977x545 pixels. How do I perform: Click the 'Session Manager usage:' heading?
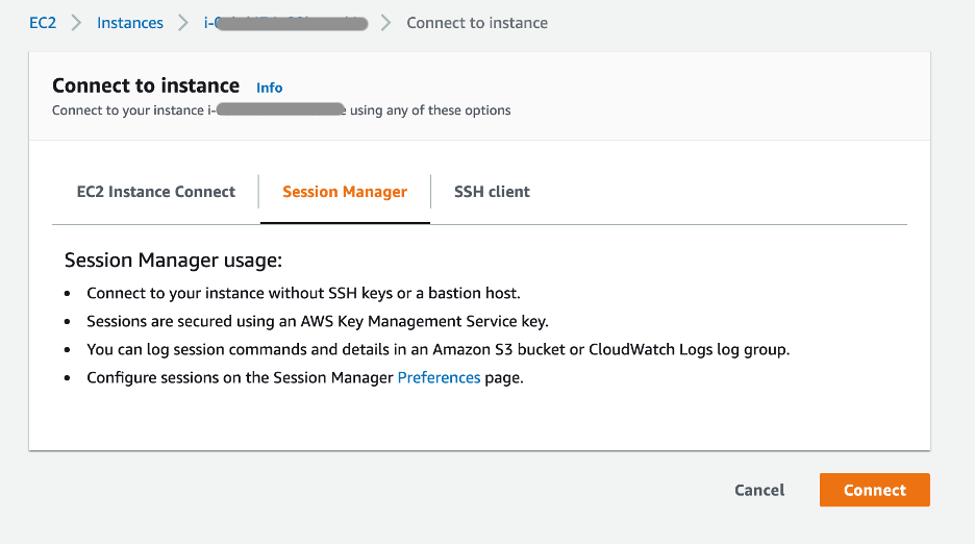173,260
